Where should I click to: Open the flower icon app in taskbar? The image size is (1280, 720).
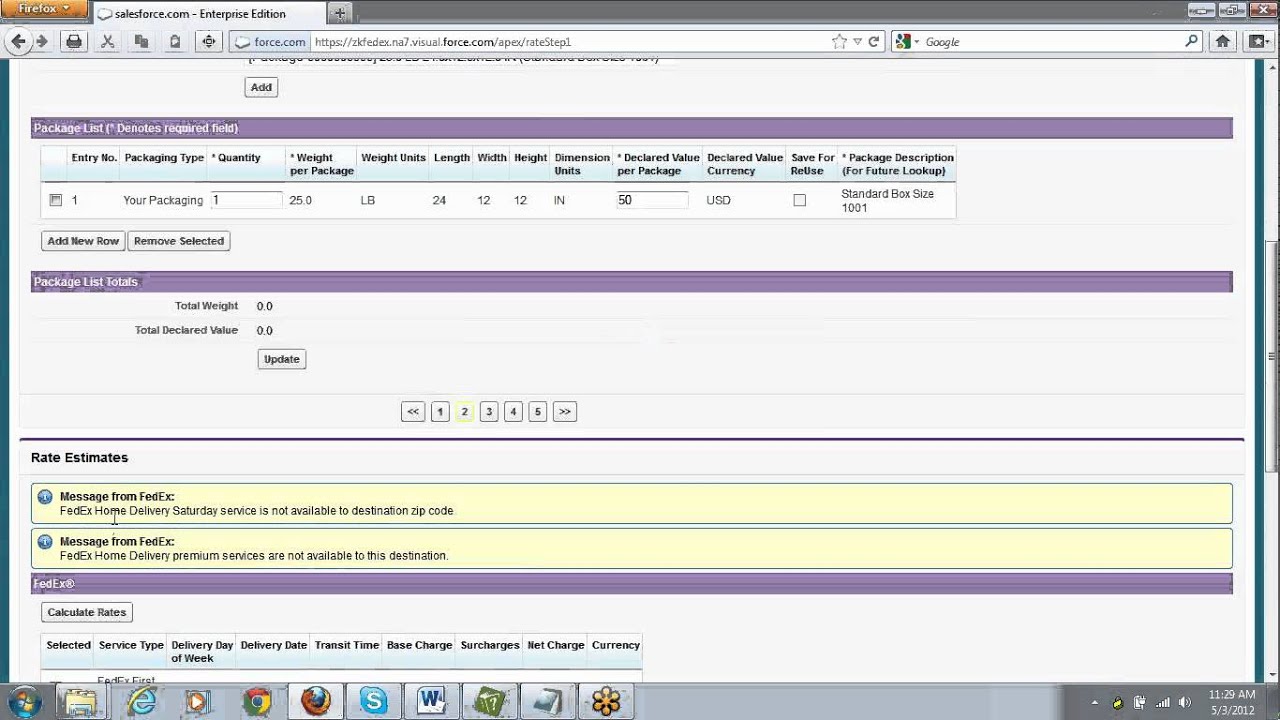click(606, 702)
